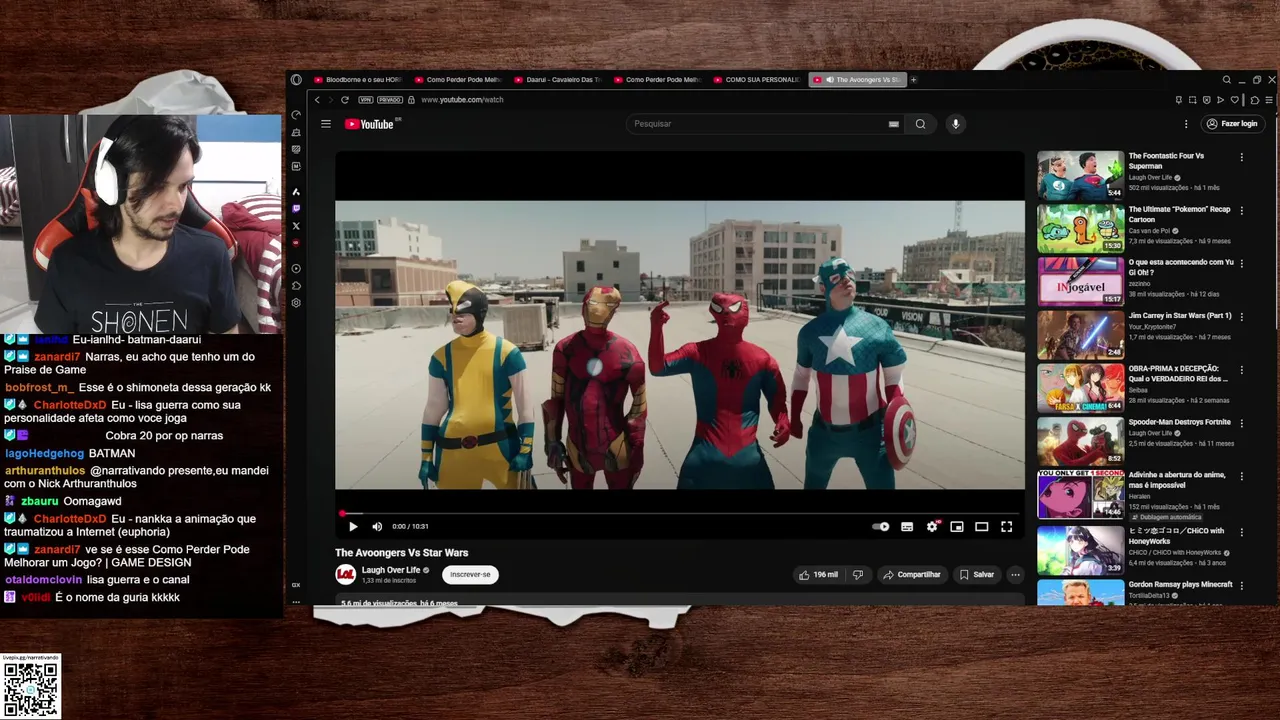Open extensions cube in Opera sidebar
This screenshot has width=1280, height=720.
point(296,286)
